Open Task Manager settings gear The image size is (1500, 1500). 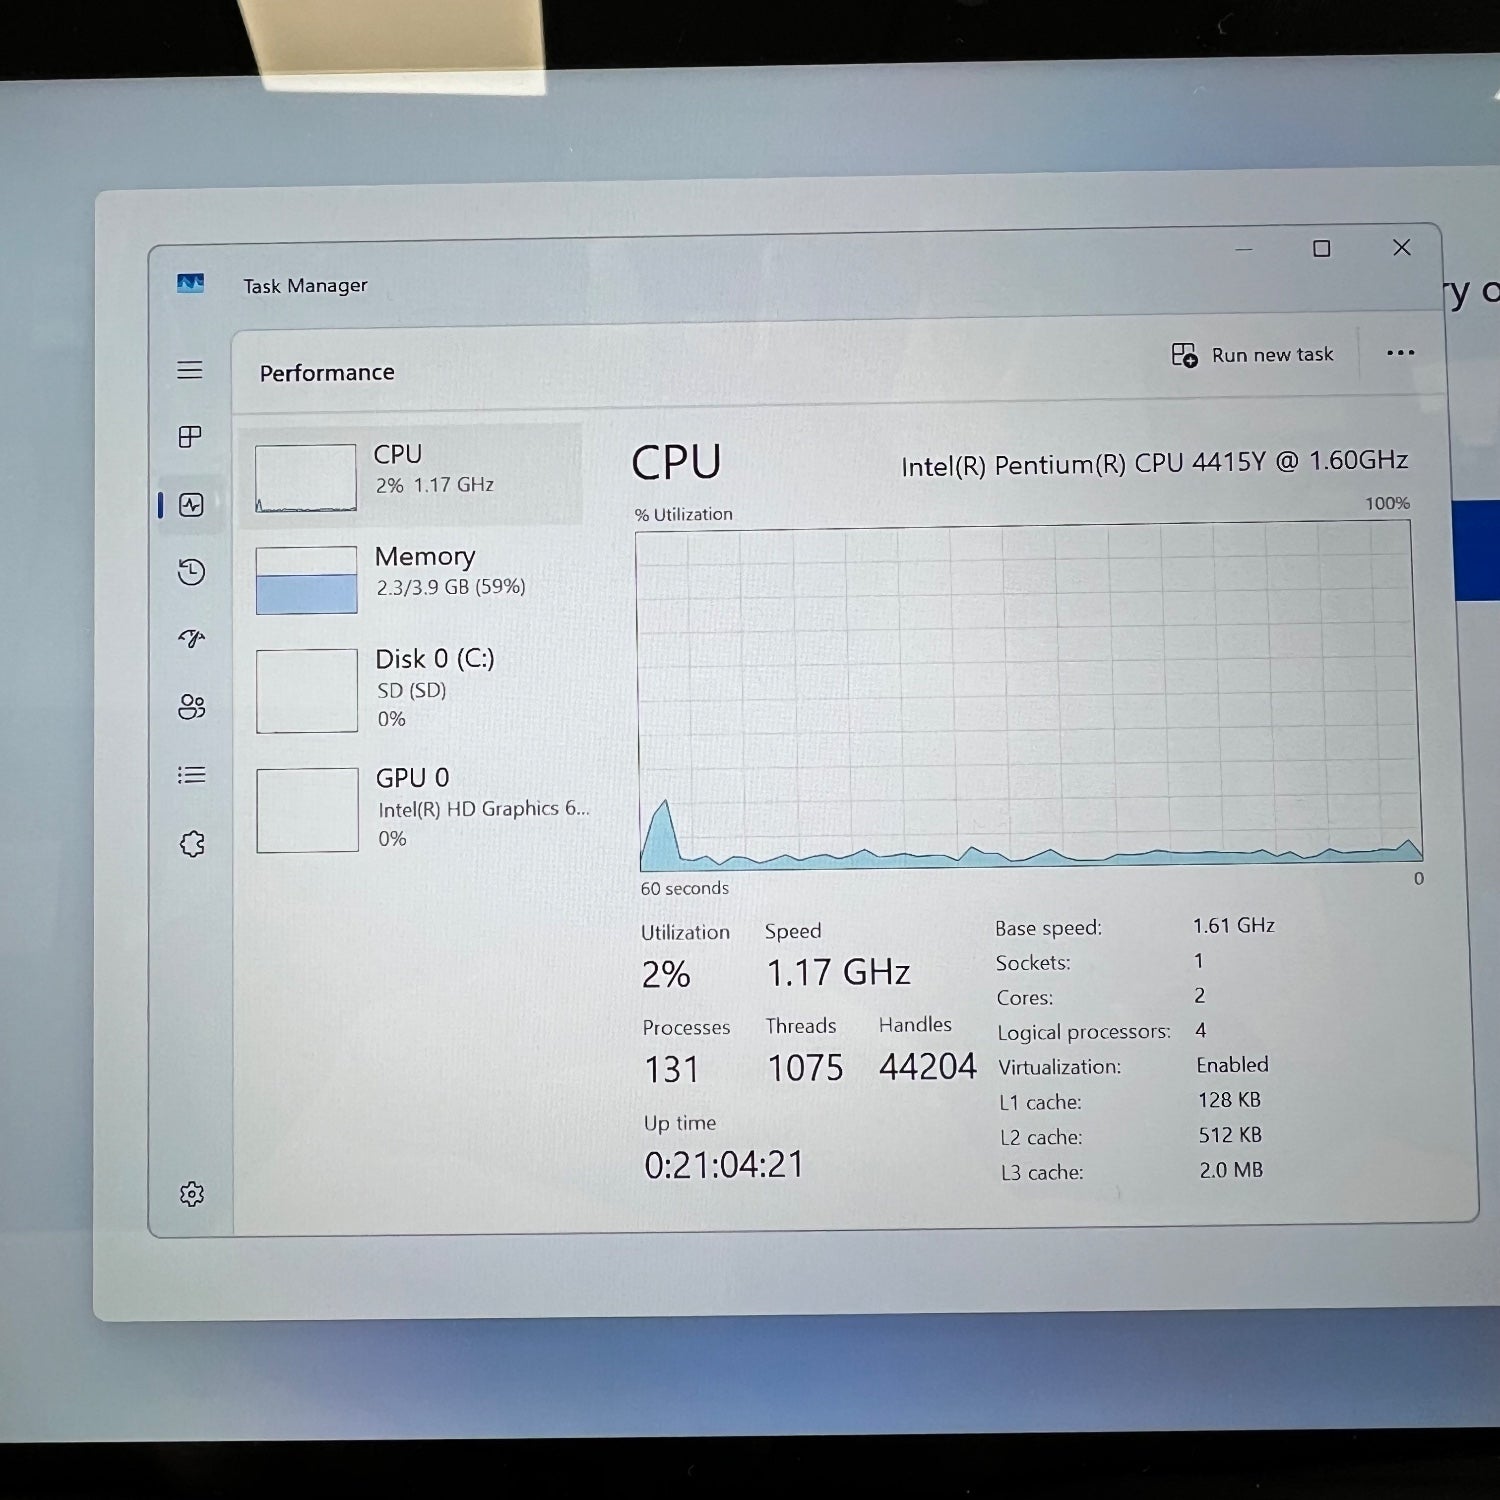[x=192, y=1194]
